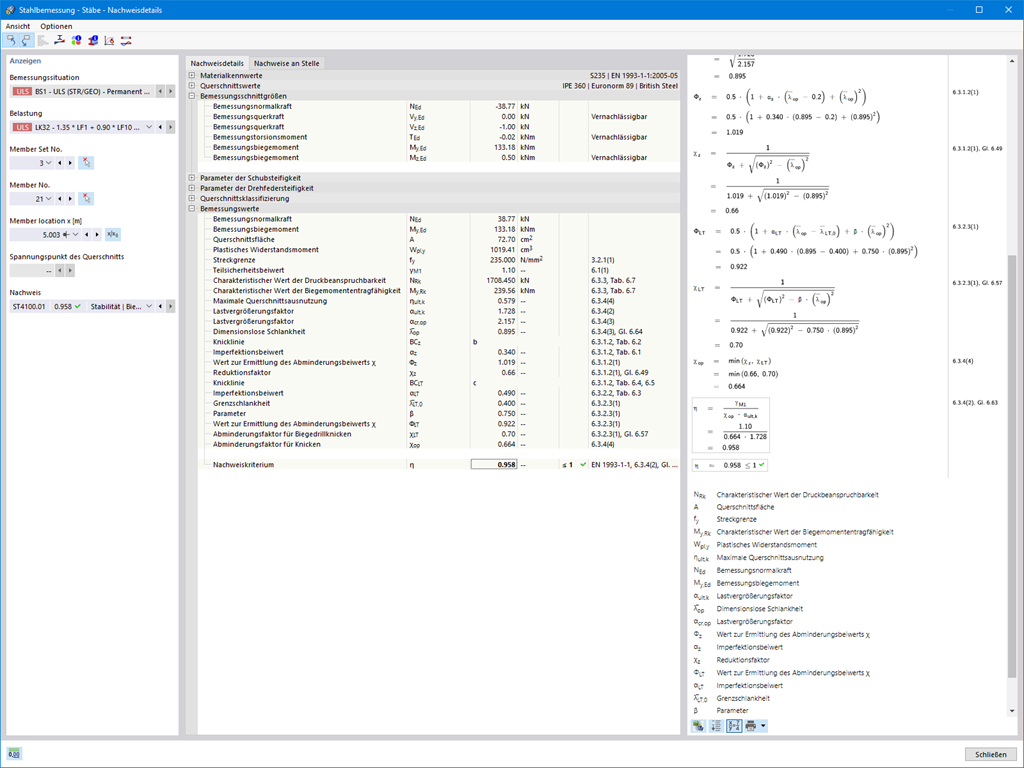Pick member number graphically with cursor icon
1024x768 pixels.
coord(86,199)
